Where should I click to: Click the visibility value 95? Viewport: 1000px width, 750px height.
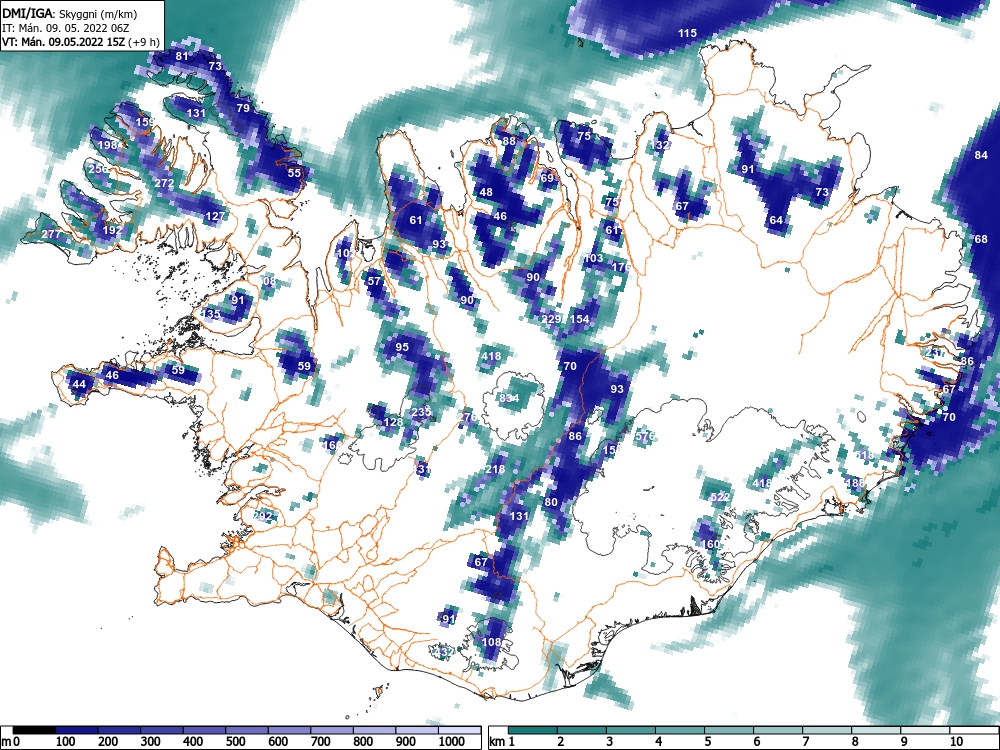coord(402,347)
